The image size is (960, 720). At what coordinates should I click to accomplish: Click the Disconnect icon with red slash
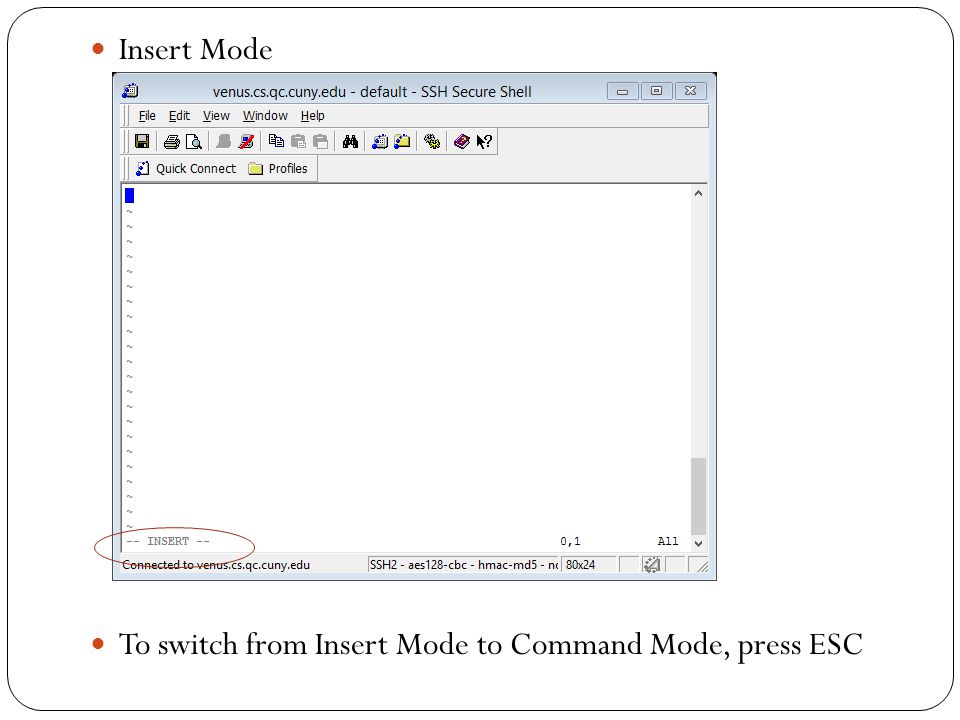pos(246,141)
